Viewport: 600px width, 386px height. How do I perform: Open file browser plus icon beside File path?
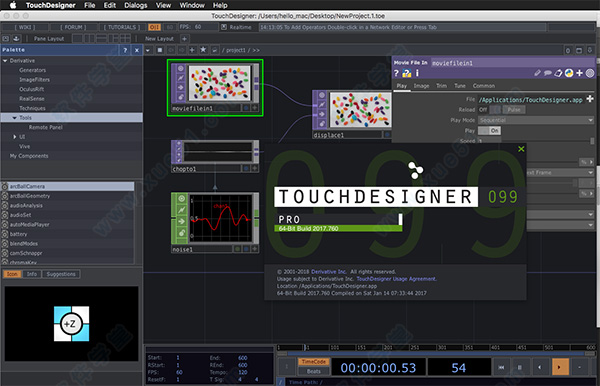point(590,99)
